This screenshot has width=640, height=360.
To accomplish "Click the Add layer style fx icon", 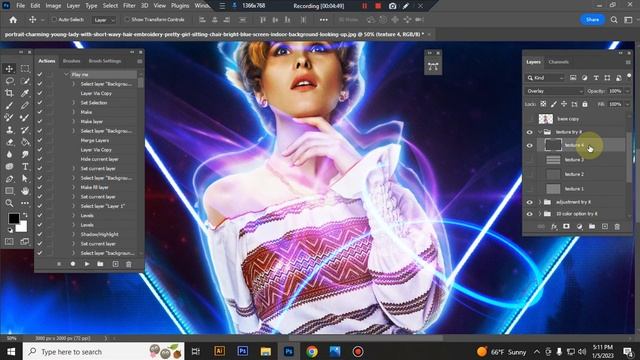I will (x=554, y=227).
